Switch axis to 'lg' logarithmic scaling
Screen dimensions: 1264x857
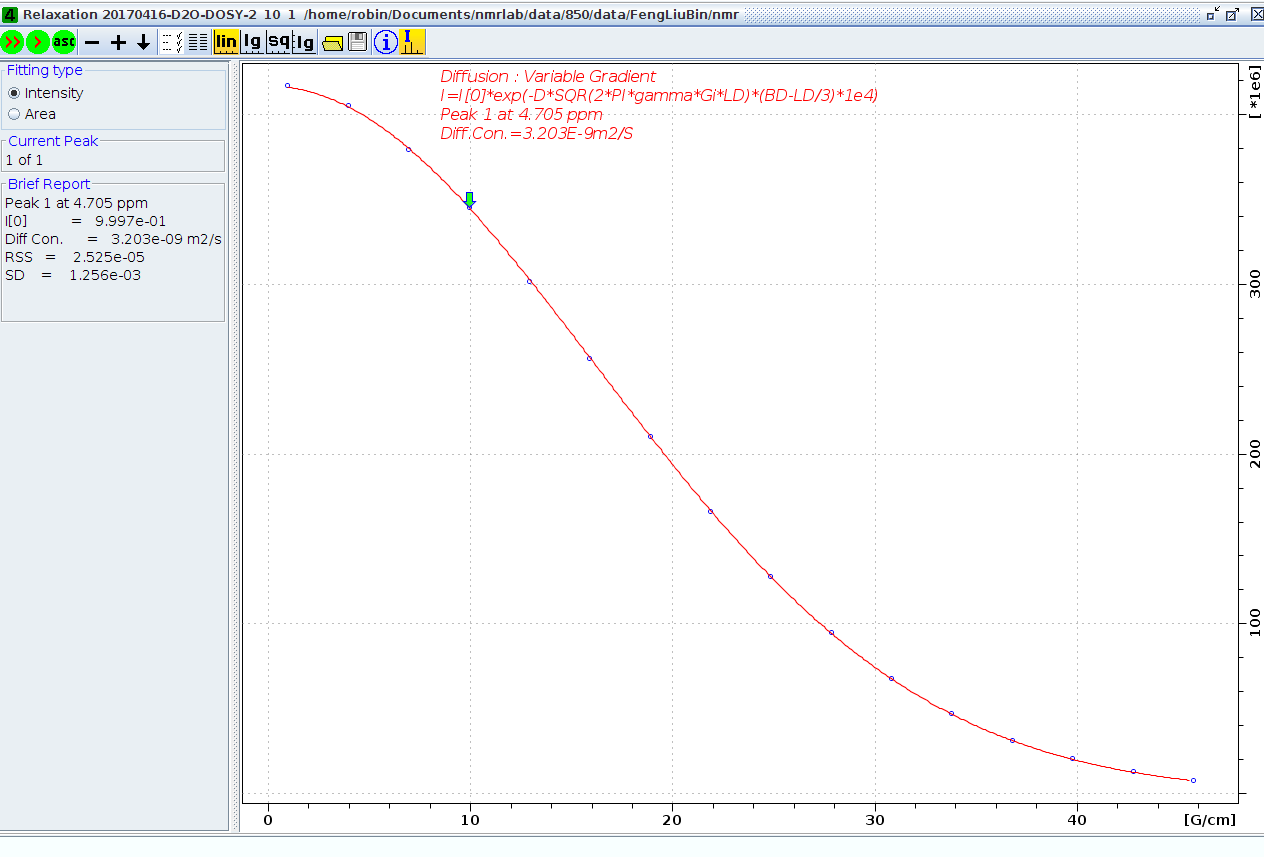coord(252,42)
